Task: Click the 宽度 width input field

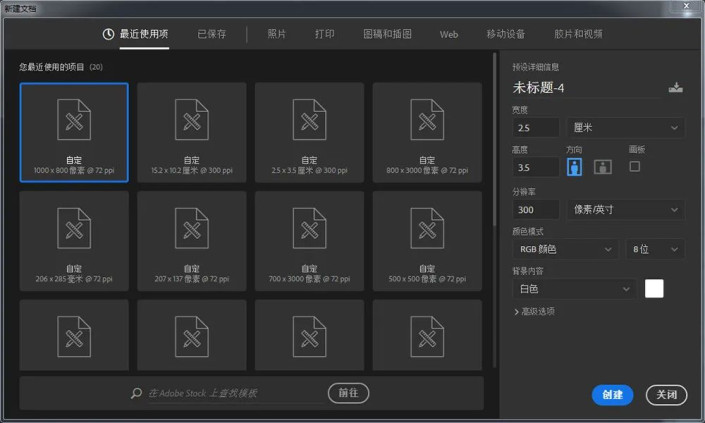Action: 536,128
